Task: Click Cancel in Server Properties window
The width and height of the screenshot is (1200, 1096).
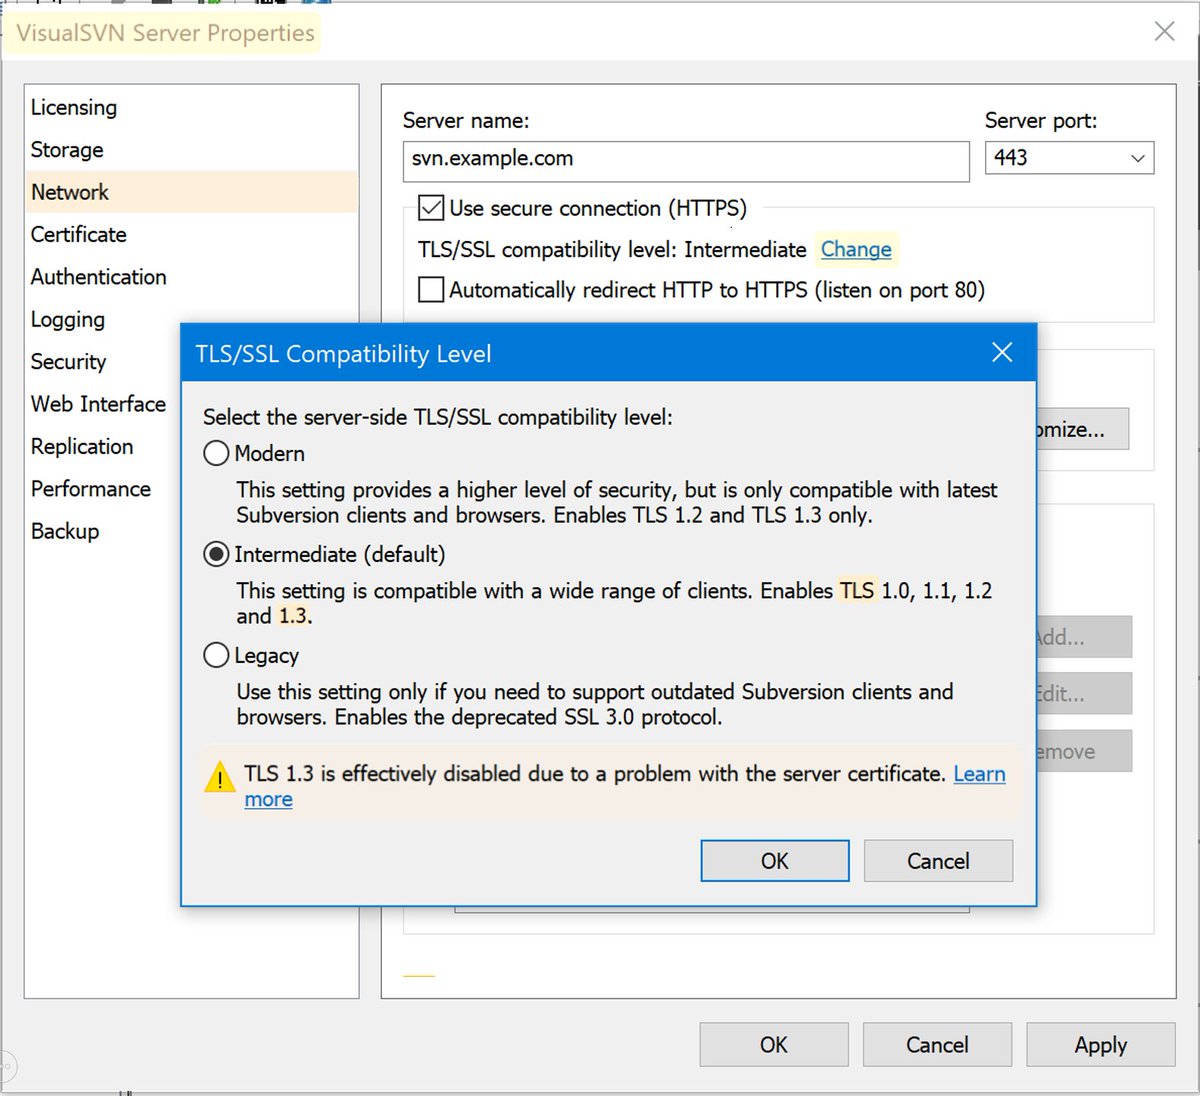Action: pyautogui.click(x=937, y=1045)
